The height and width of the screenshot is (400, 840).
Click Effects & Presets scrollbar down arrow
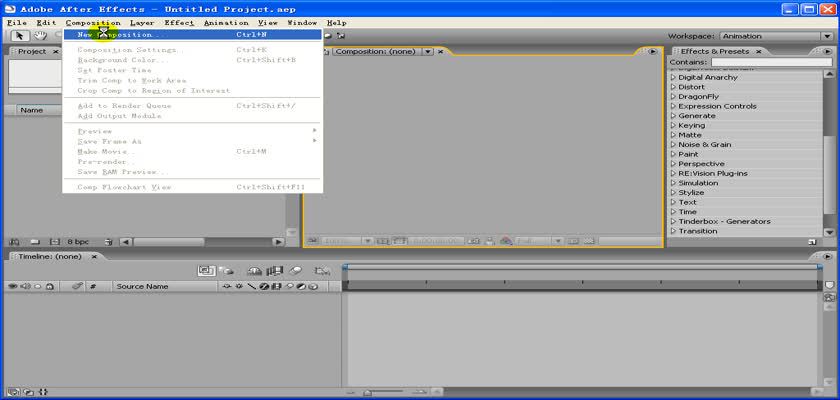829,232
